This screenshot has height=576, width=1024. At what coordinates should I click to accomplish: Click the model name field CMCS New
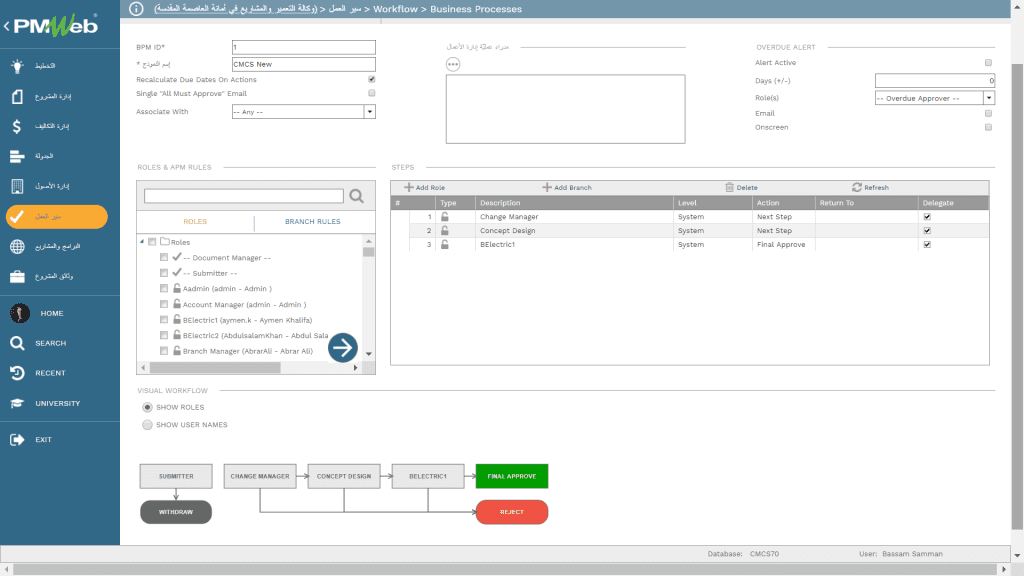pyautogui.click(x=304, y=64)
